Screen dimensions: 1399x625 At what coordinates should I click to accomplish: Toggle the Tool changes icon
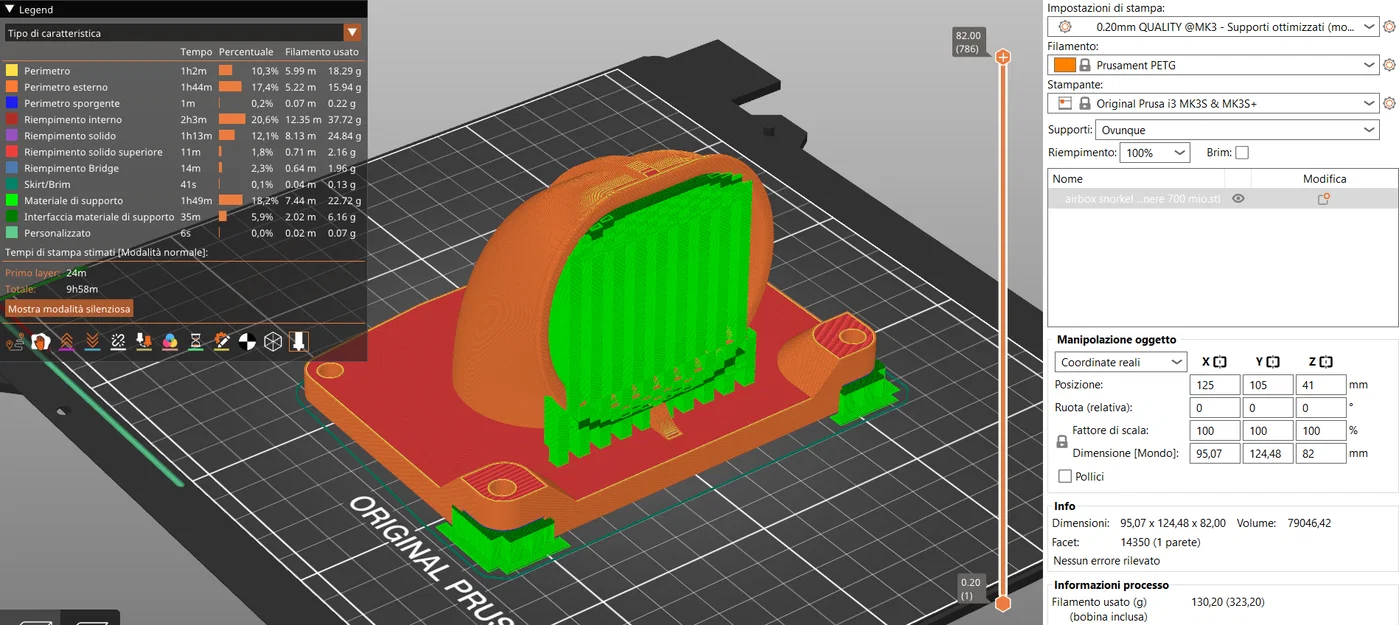click(144, 342)
